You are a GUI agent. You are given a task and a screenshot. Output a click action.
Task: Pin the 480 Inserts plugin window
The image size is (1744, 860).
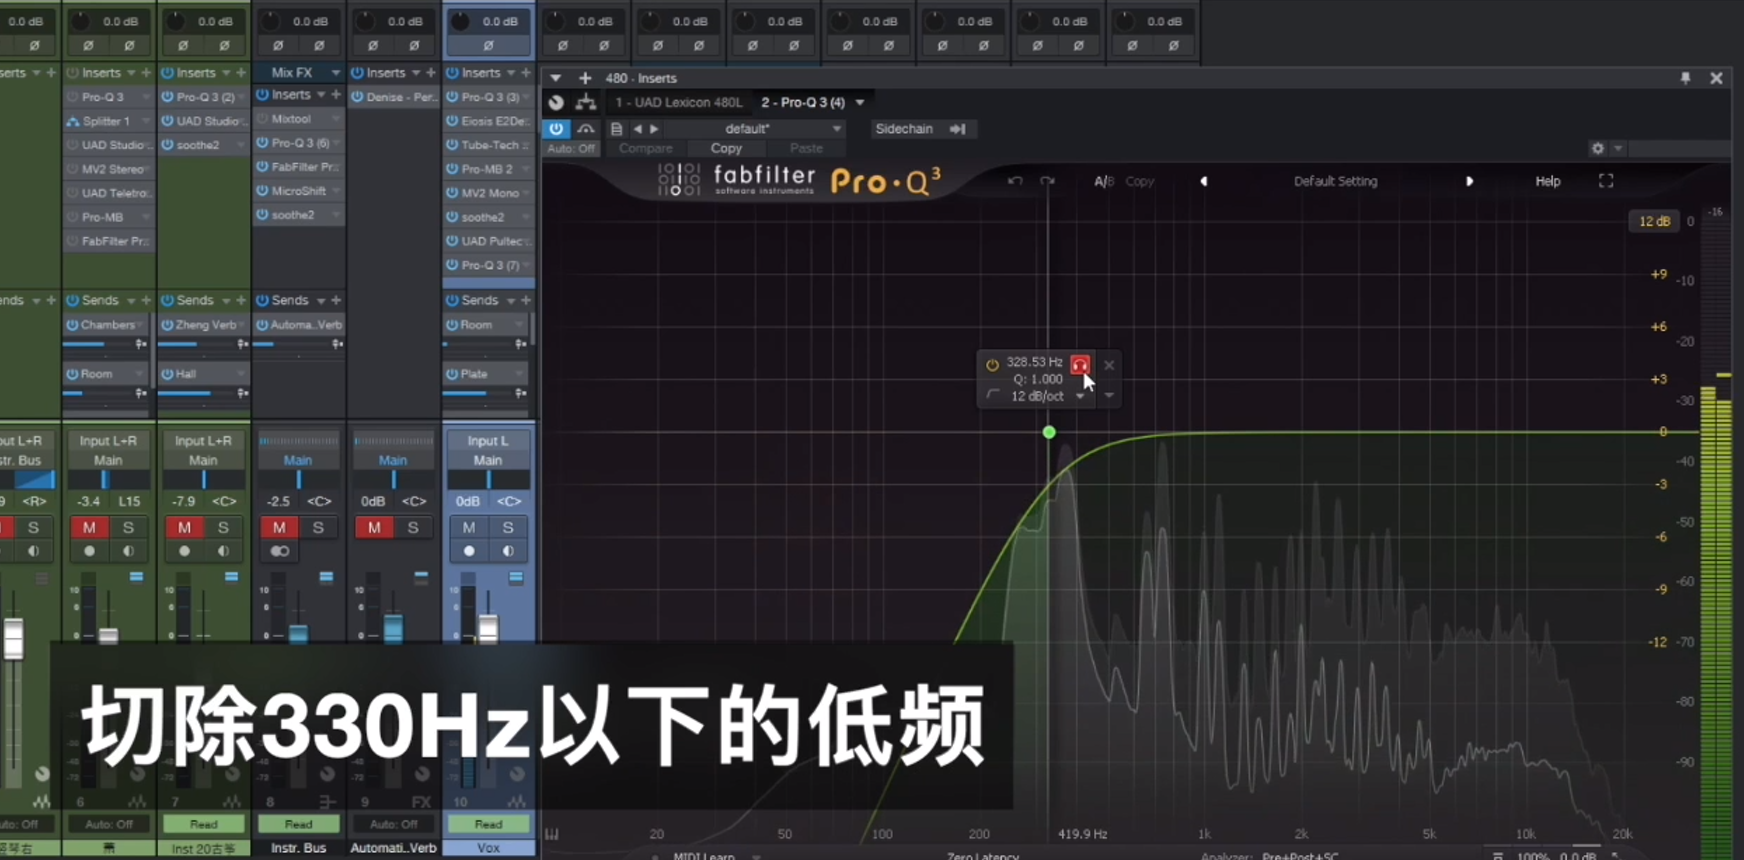(1685, 78)
